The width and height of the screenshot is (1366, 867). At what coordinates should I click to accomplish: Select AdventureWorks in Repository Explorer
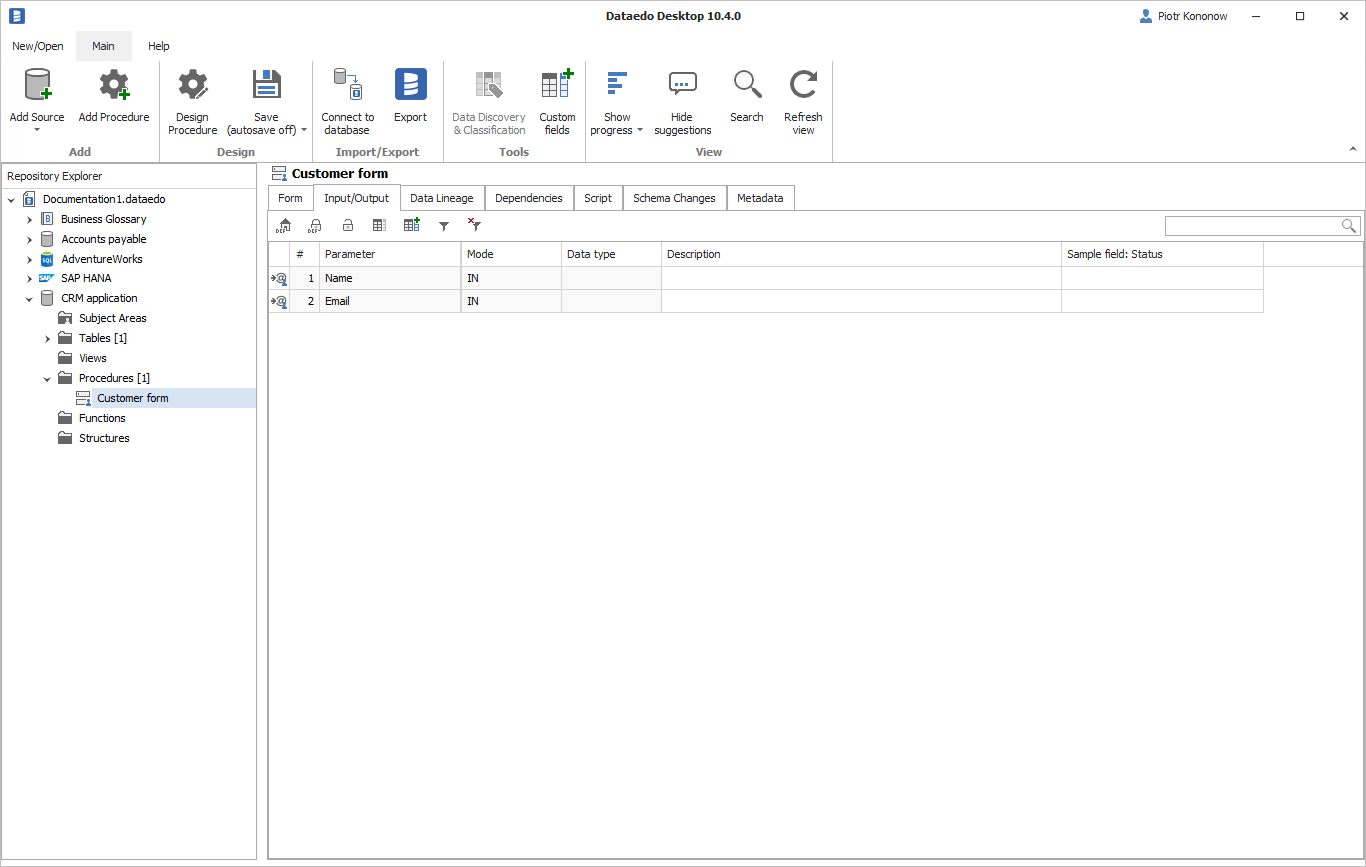pos(101,259)
